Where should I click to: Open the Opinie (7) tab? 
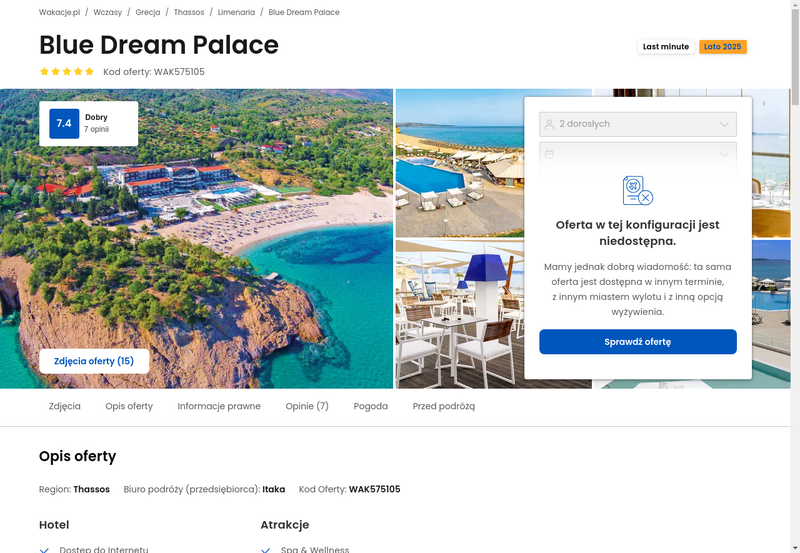307,406
